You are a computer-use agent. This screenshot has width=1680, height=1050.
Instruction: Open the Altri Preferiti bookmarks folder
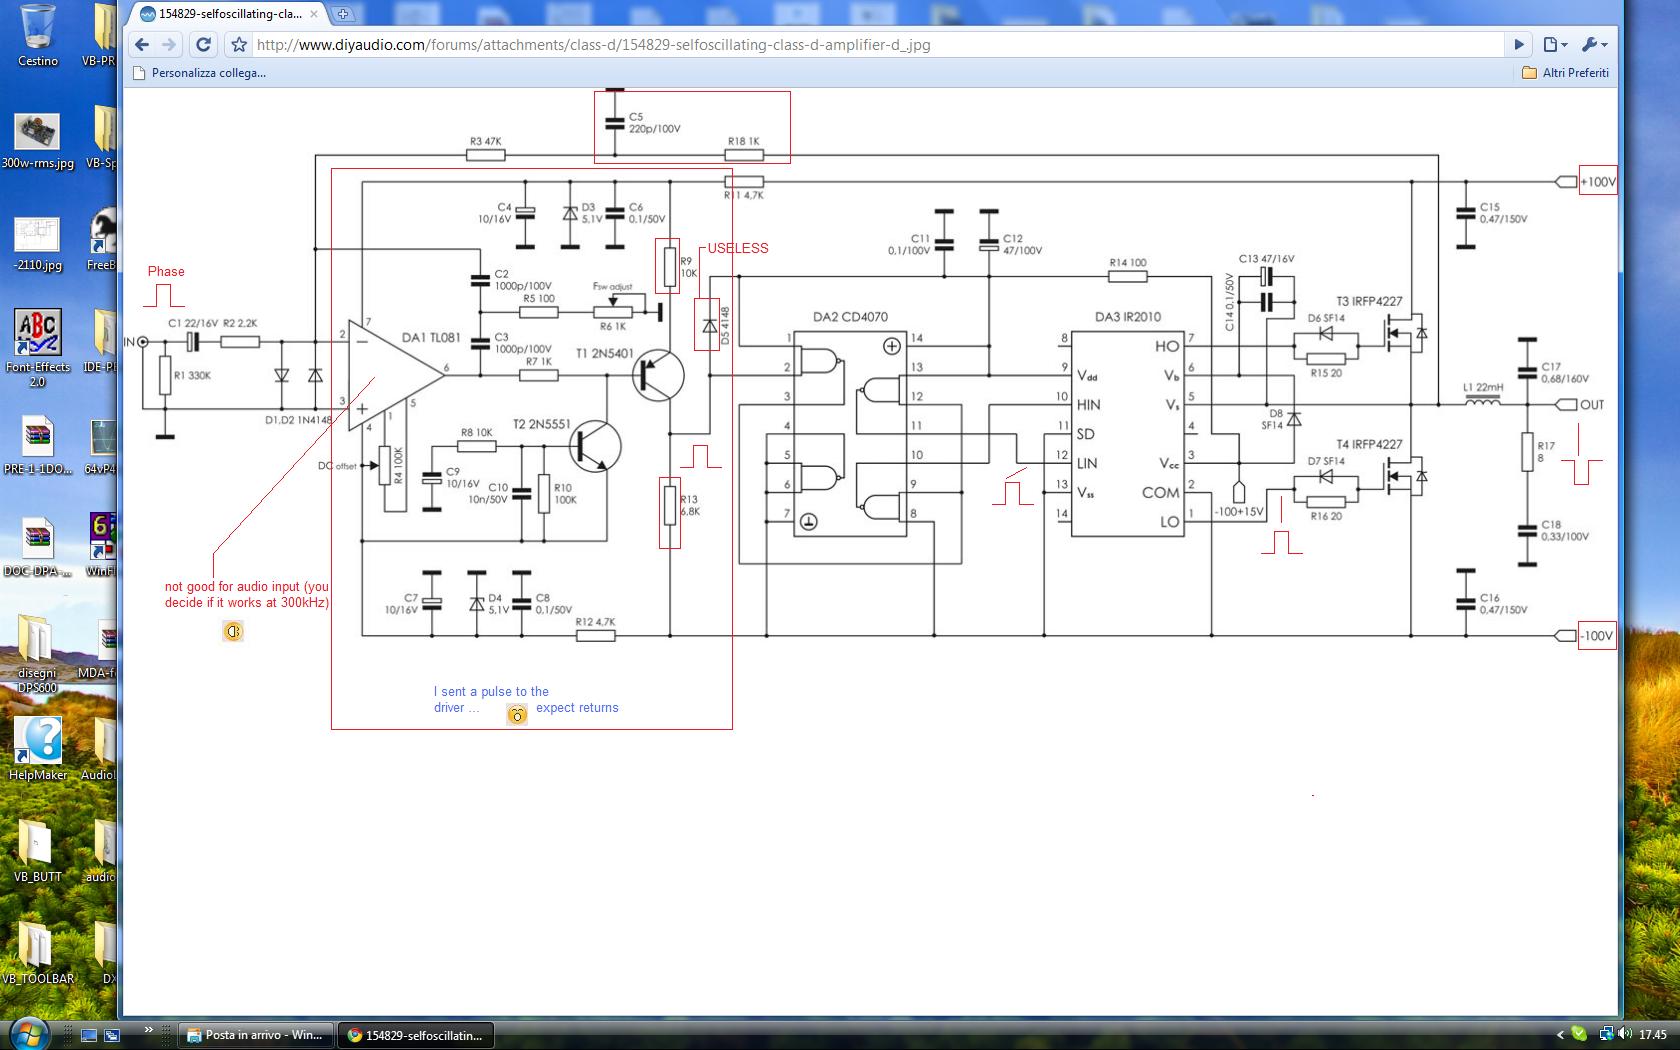[1565, 73]
